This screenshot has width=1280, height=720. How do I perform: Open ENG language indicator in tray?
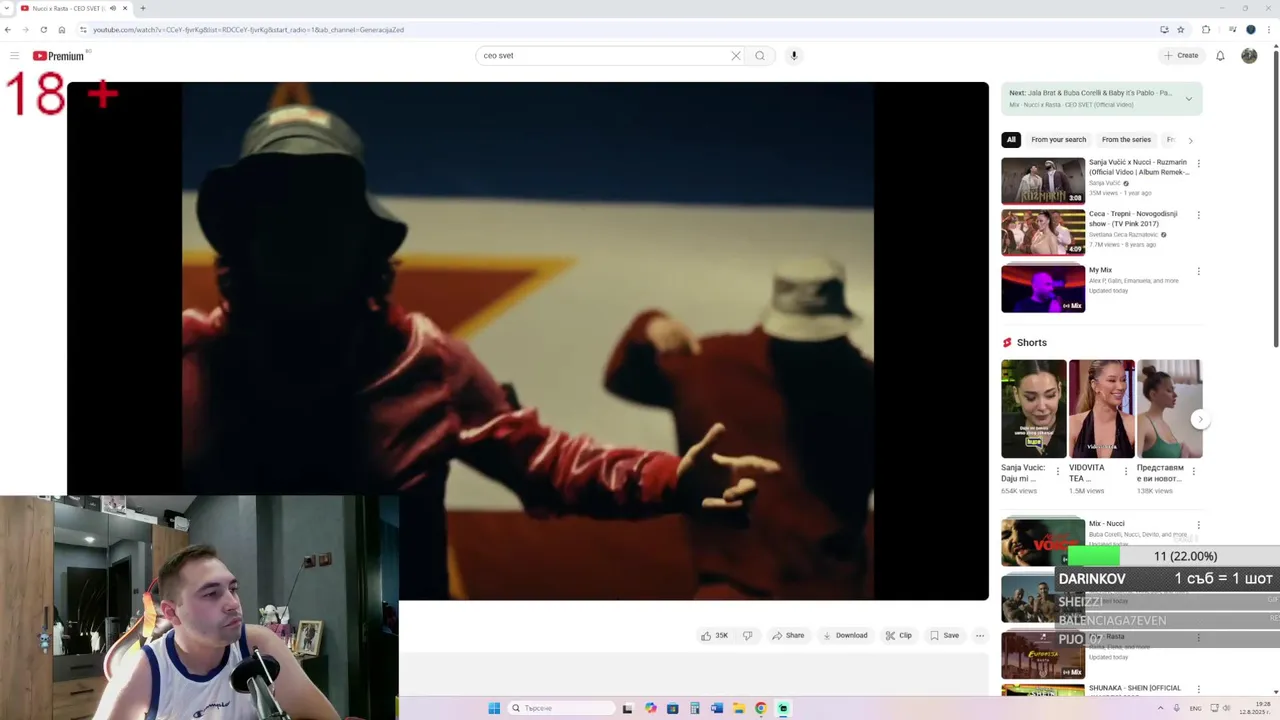point(1195,708)
